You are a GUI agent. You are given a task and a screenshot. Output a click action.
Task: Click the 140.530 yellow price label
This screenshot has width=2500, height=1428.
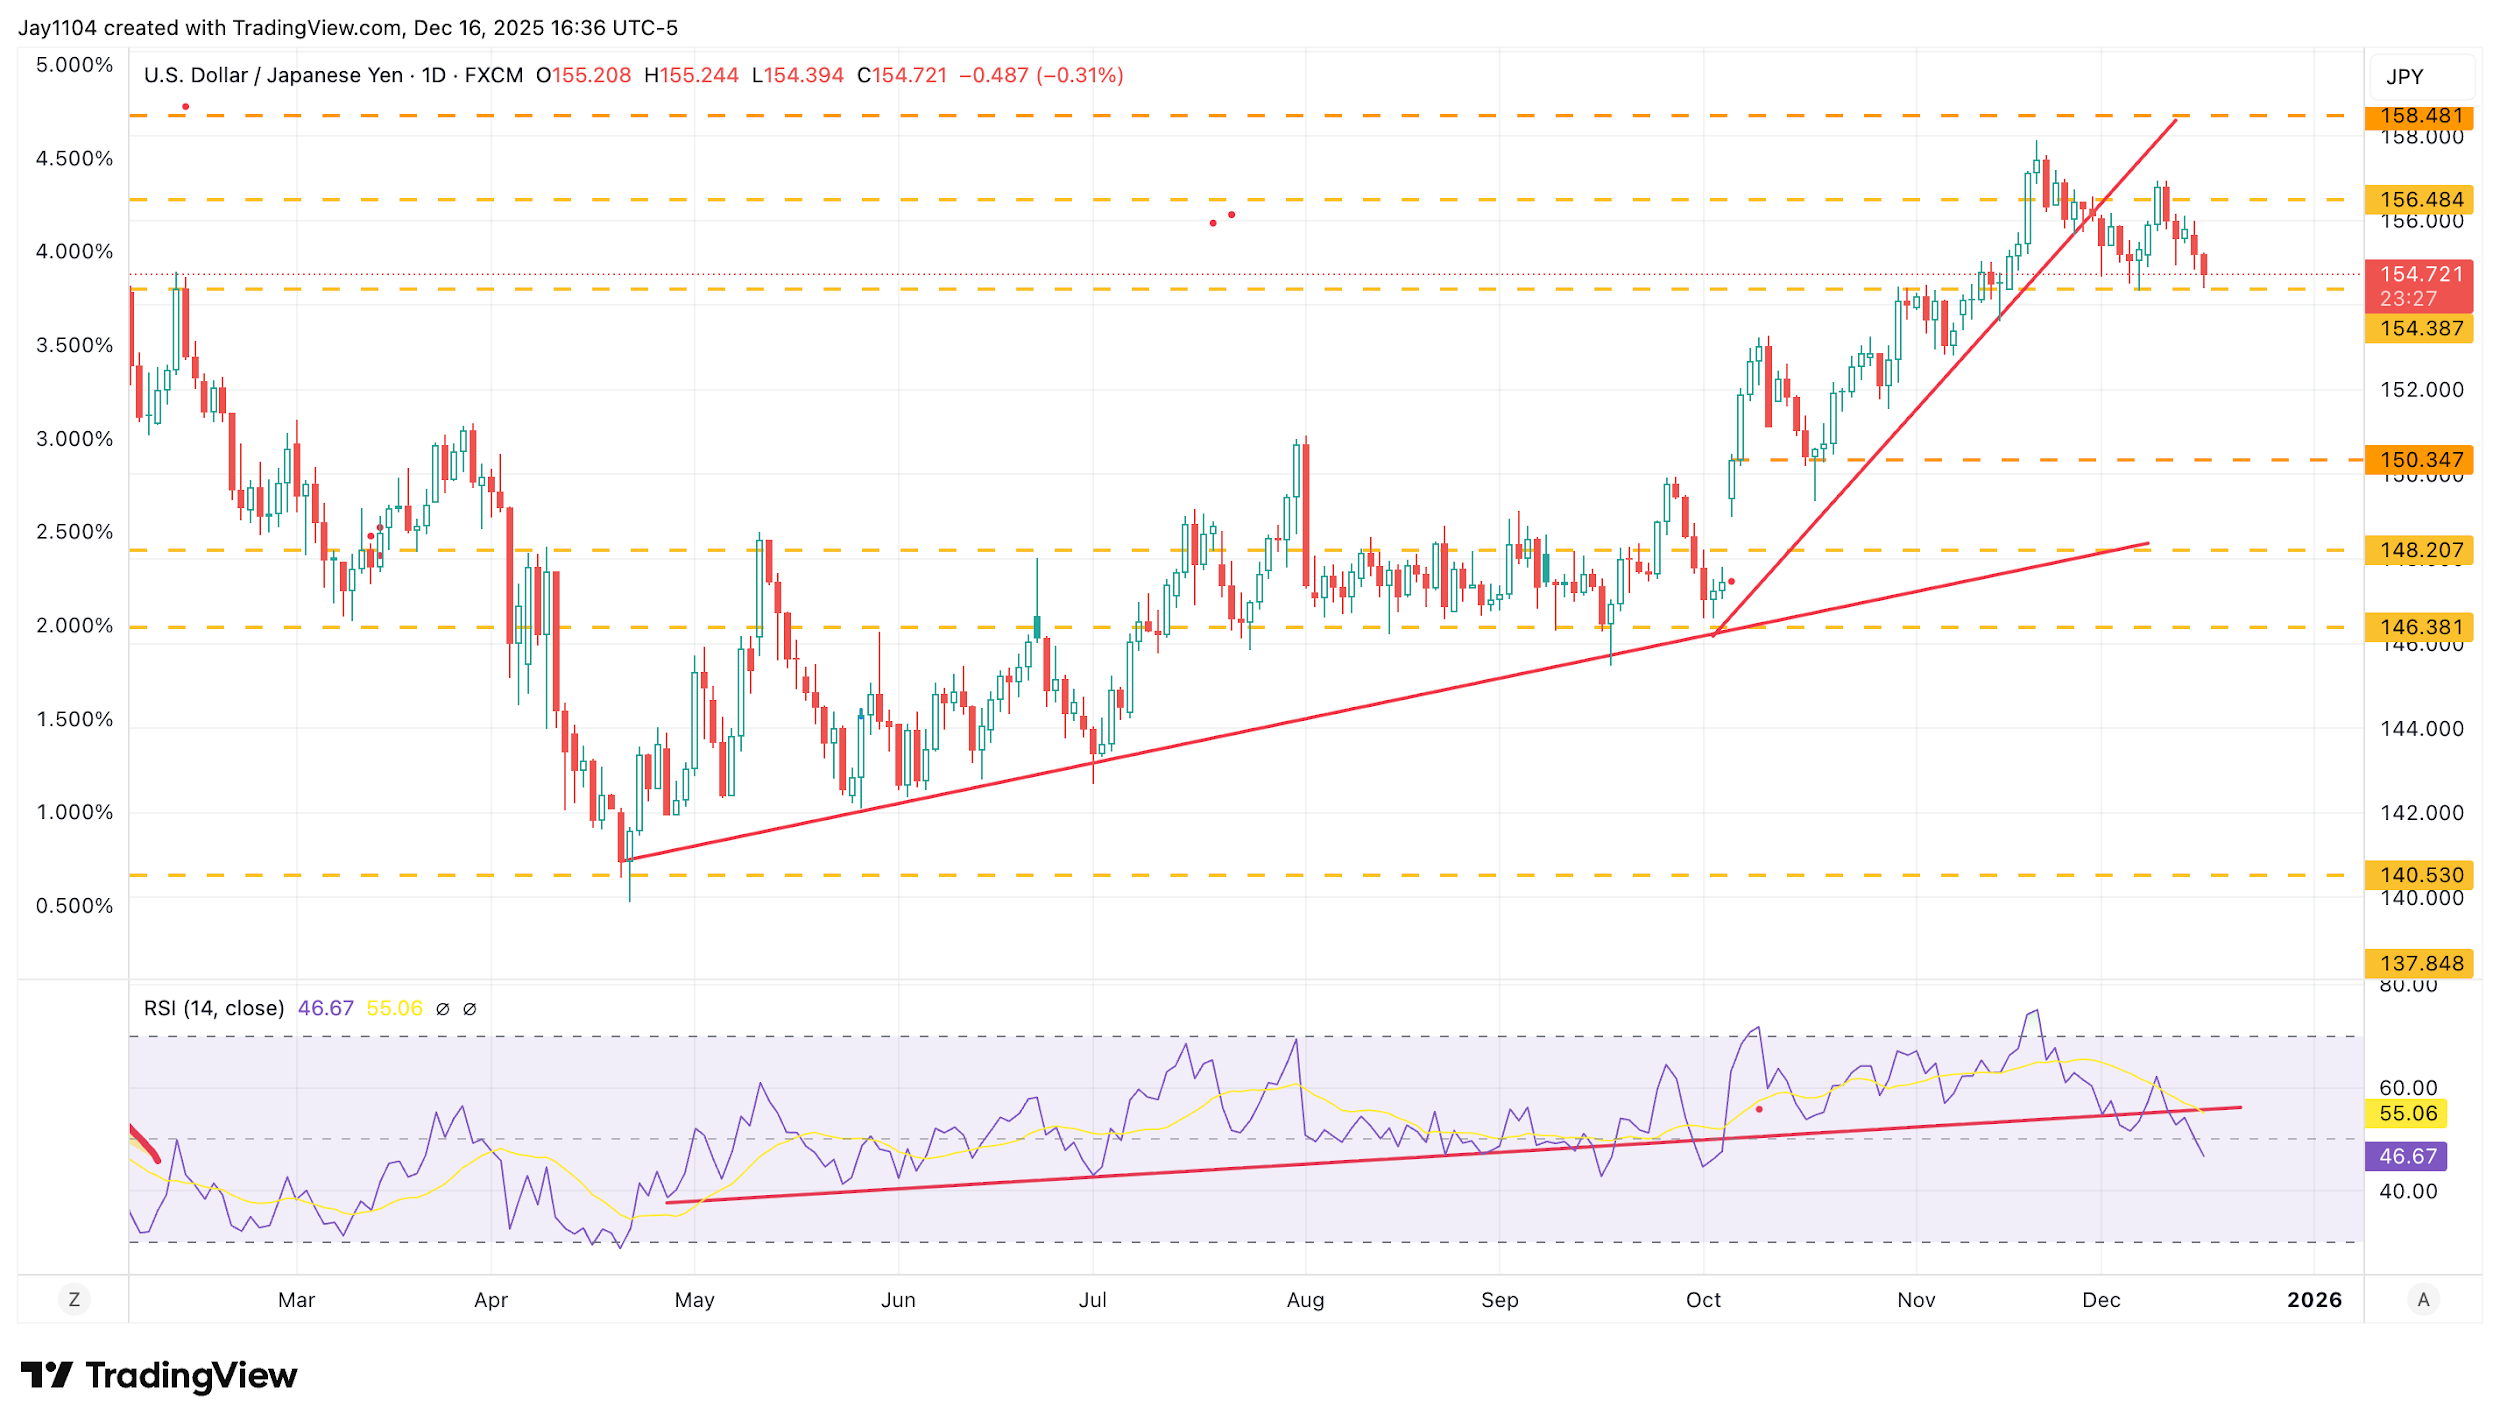[2419, 875]
